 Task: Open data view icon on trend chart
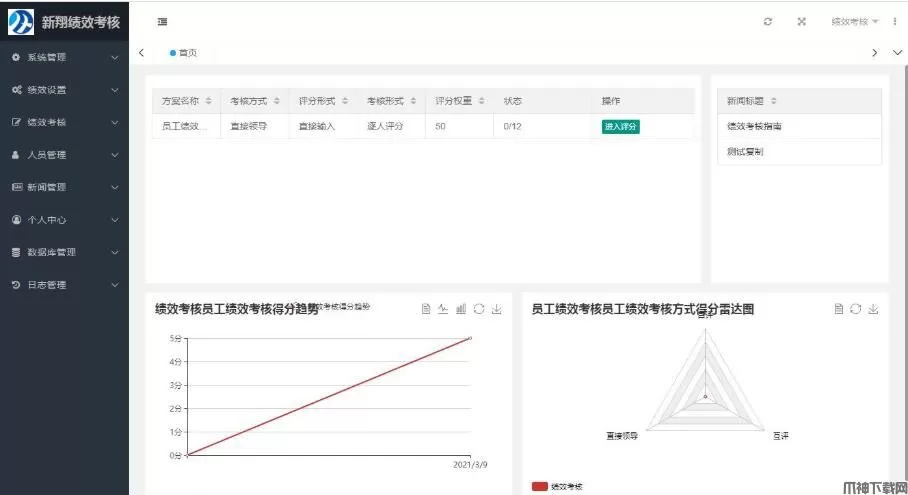pyautogui.click(x=426, y=309)
